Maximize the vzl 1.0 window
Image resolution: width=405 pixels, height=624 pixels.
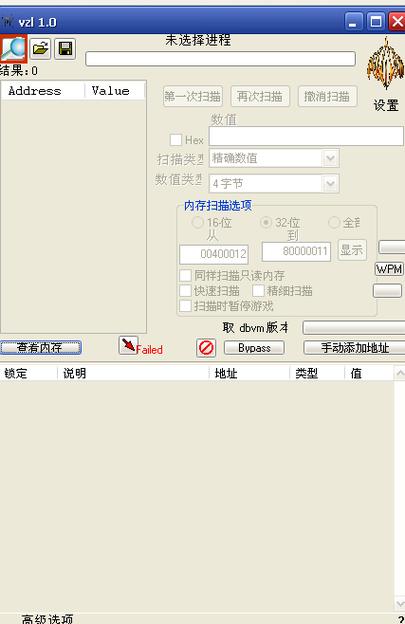[376, 21]
